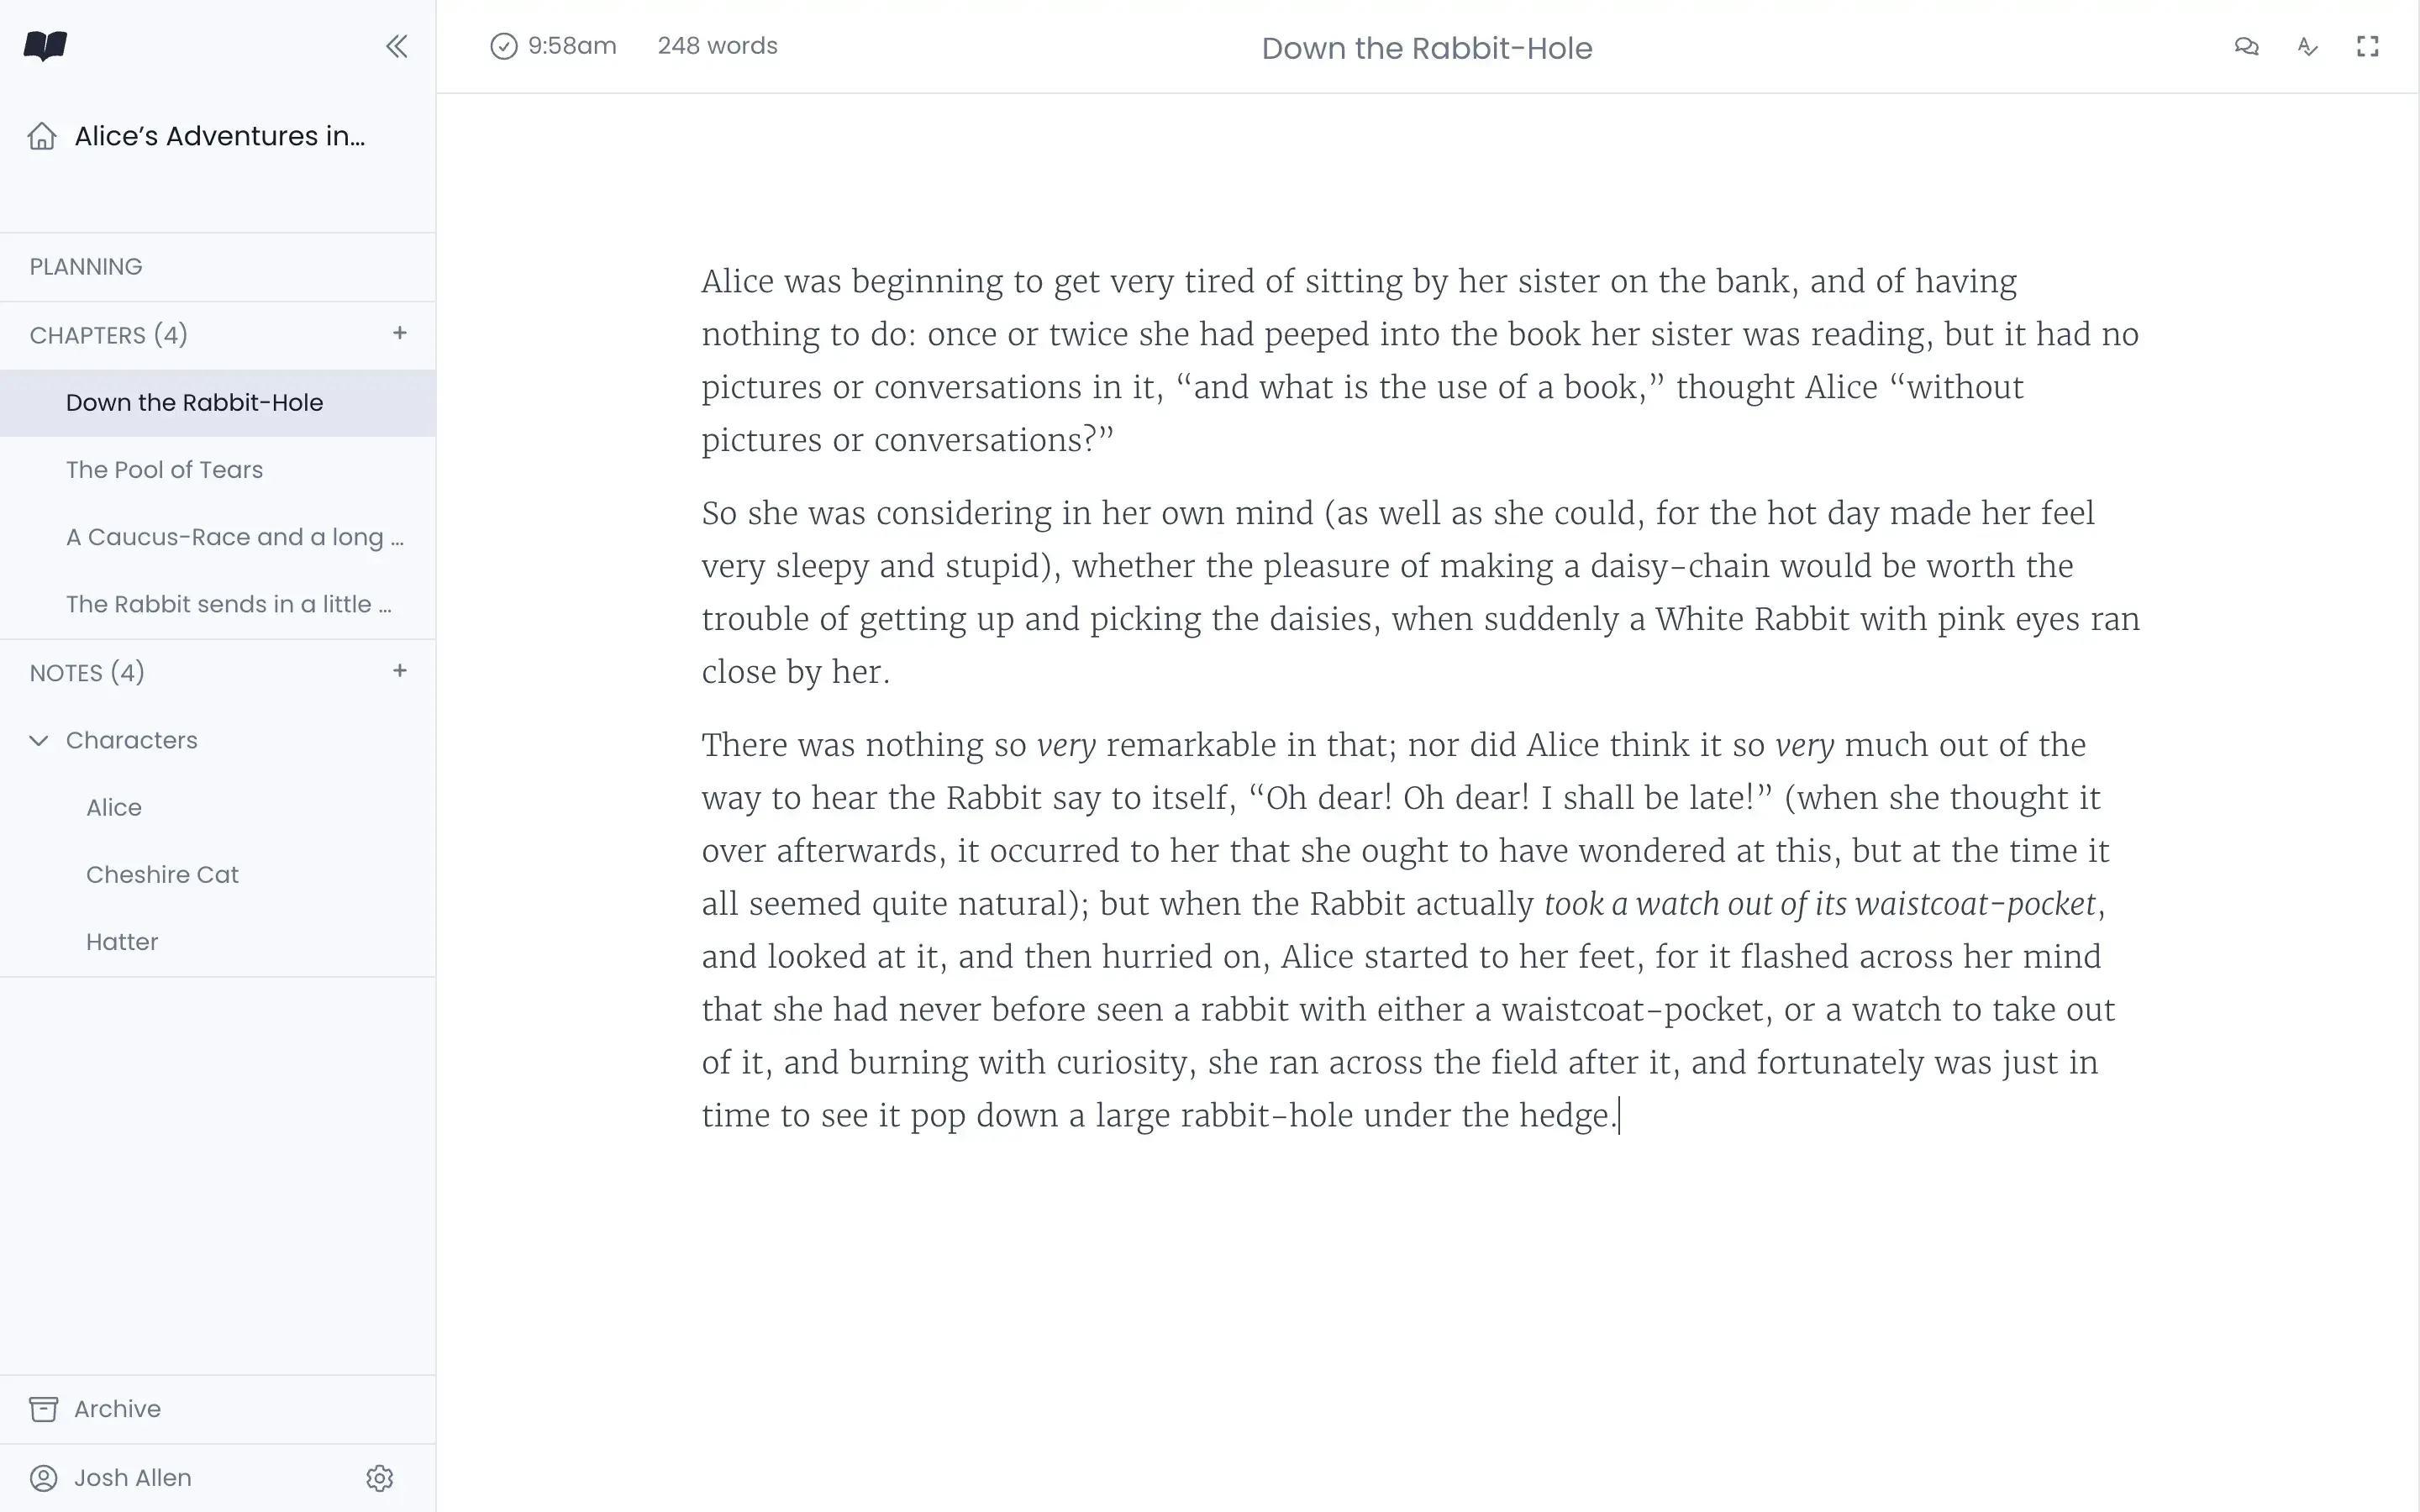This screenshot has width=2420, height=1512.
Task: Add a new chapter with plus icon
Action: click(400, 333)
